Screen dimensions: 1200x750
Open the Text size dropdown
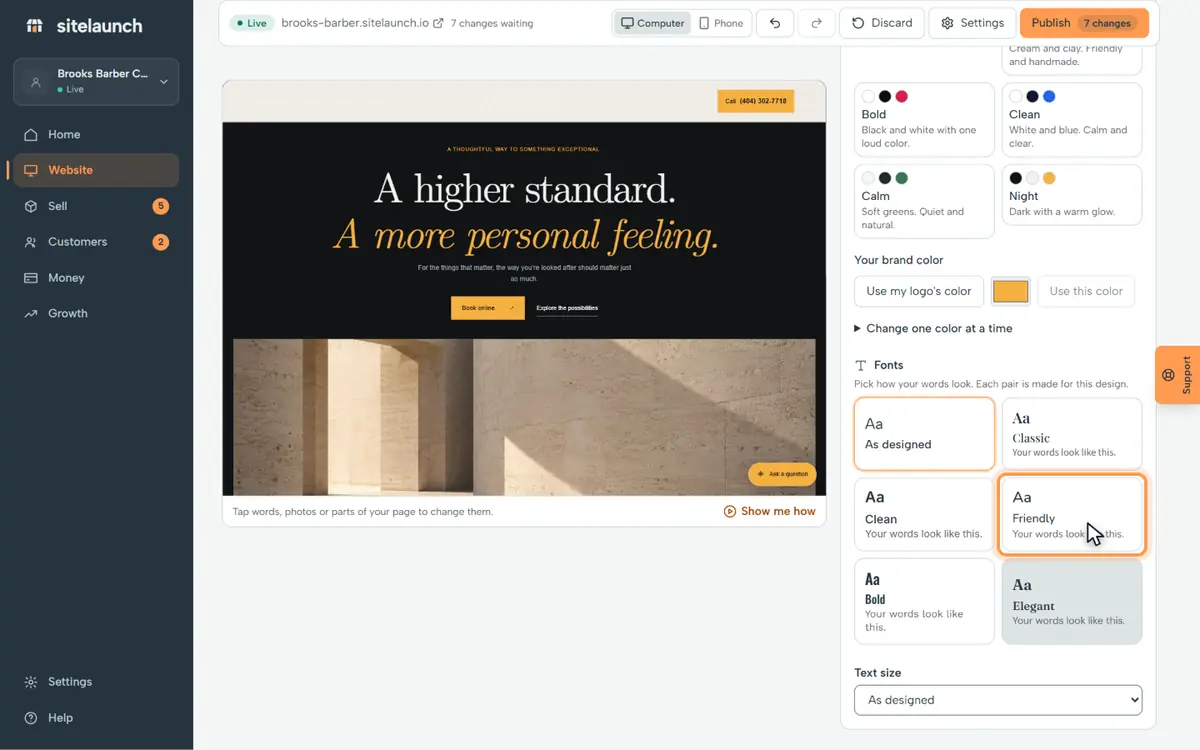point(998,700)
